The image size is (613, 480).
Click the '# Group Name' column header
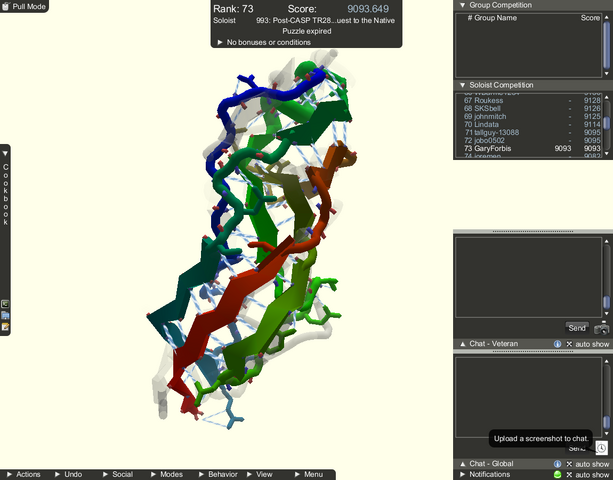492,18
